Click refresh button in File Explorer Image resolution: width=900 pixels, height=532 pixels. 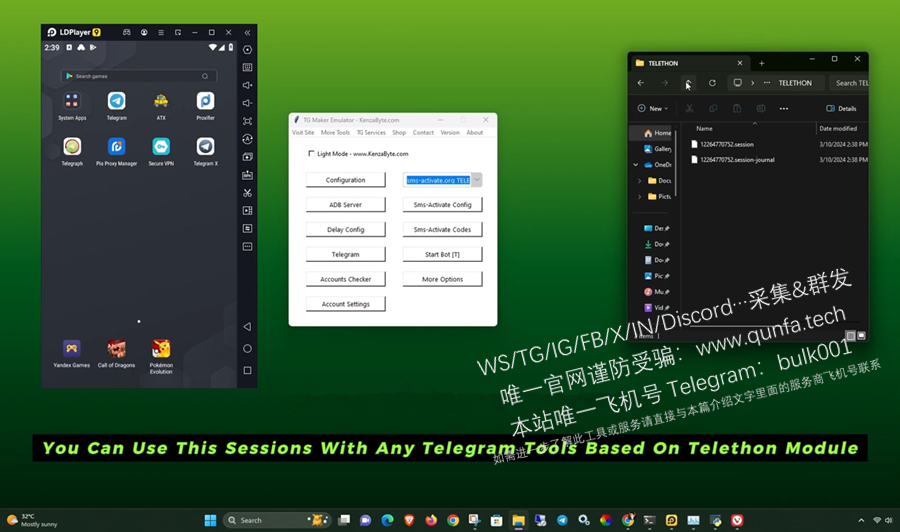click(712, 83)
